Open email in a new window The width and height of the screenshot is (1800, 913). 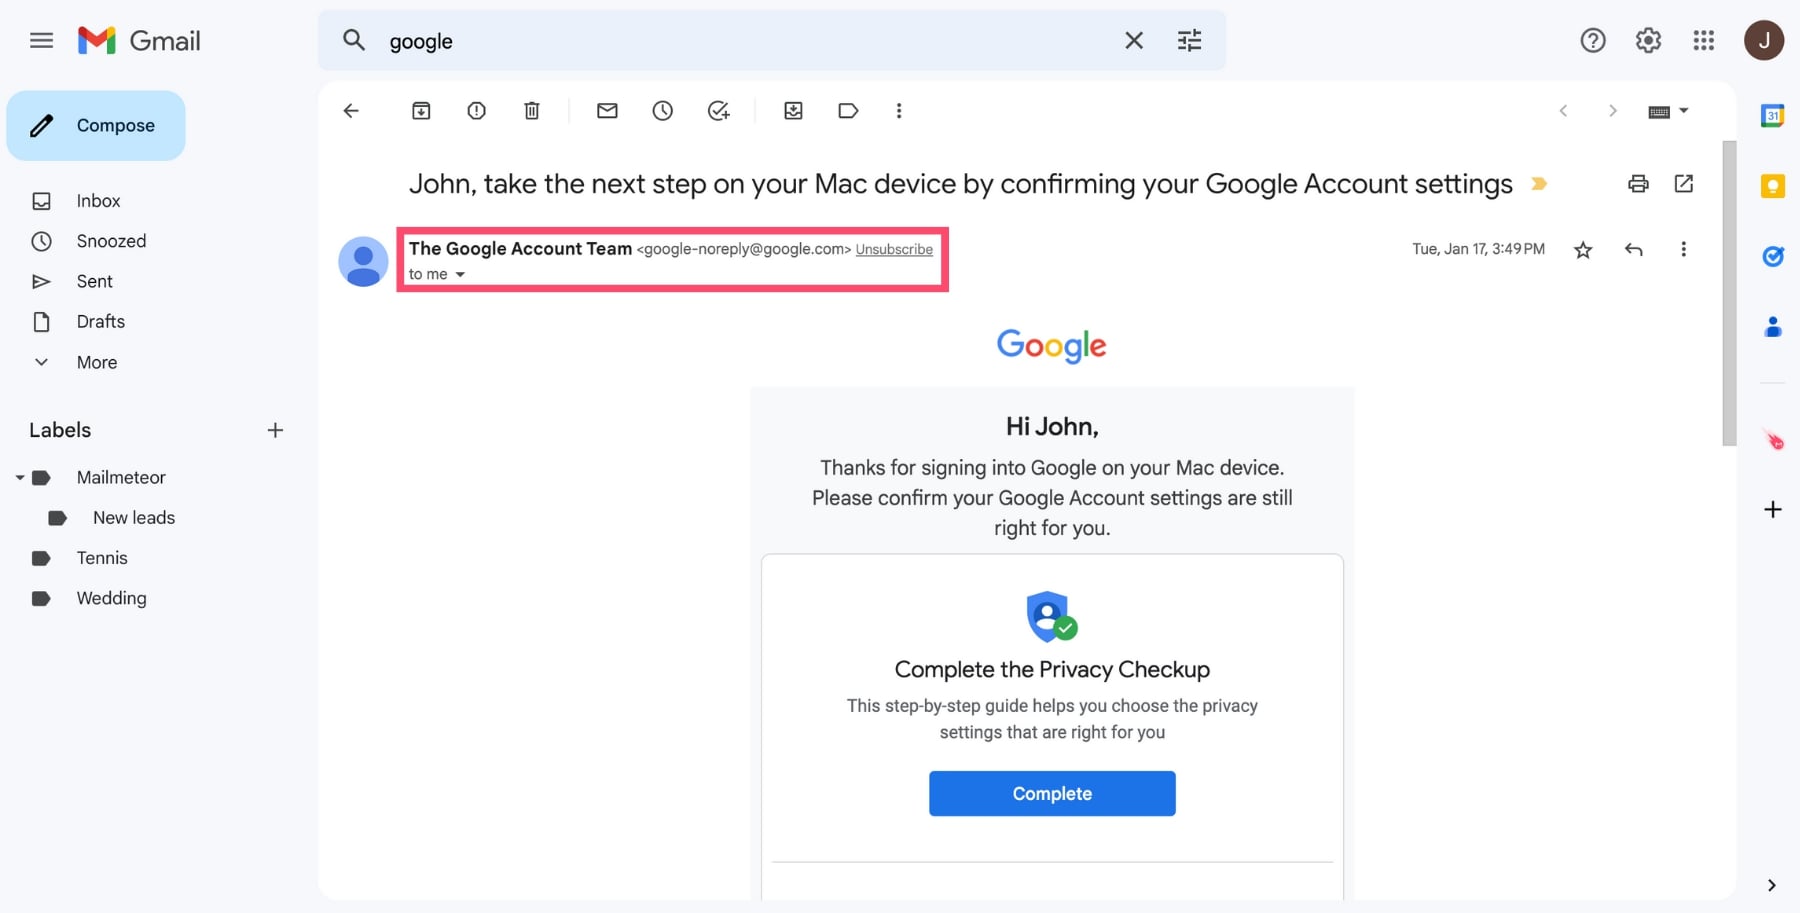[1684, 184]
